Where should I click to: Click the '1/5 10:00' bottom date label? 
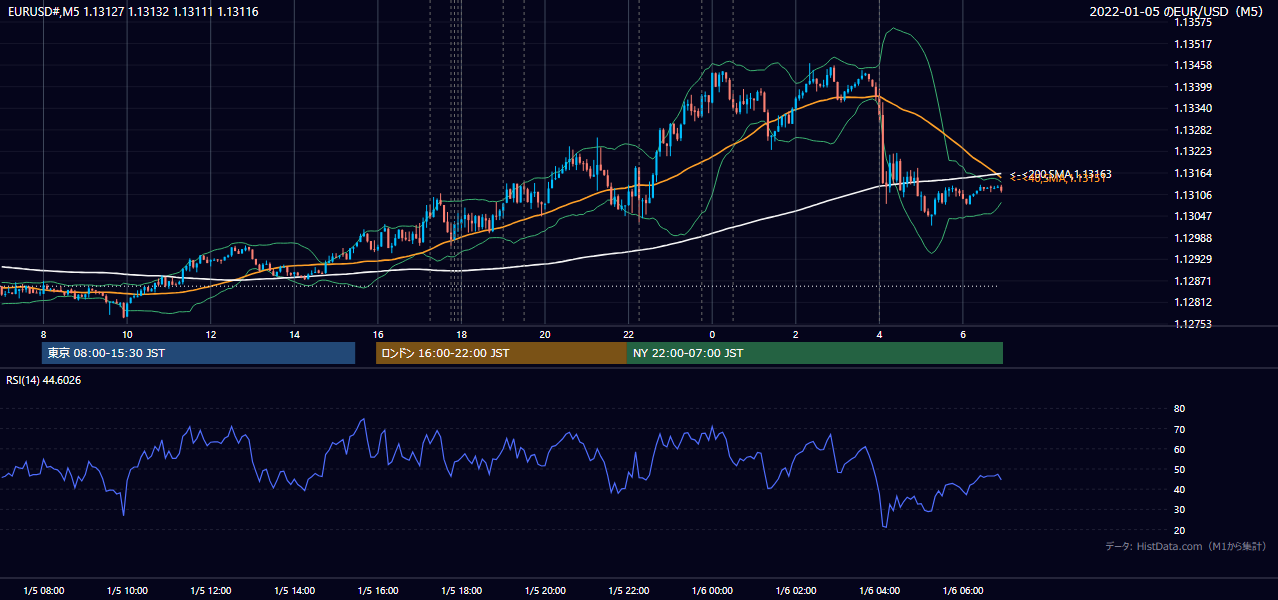click(127, 590)
